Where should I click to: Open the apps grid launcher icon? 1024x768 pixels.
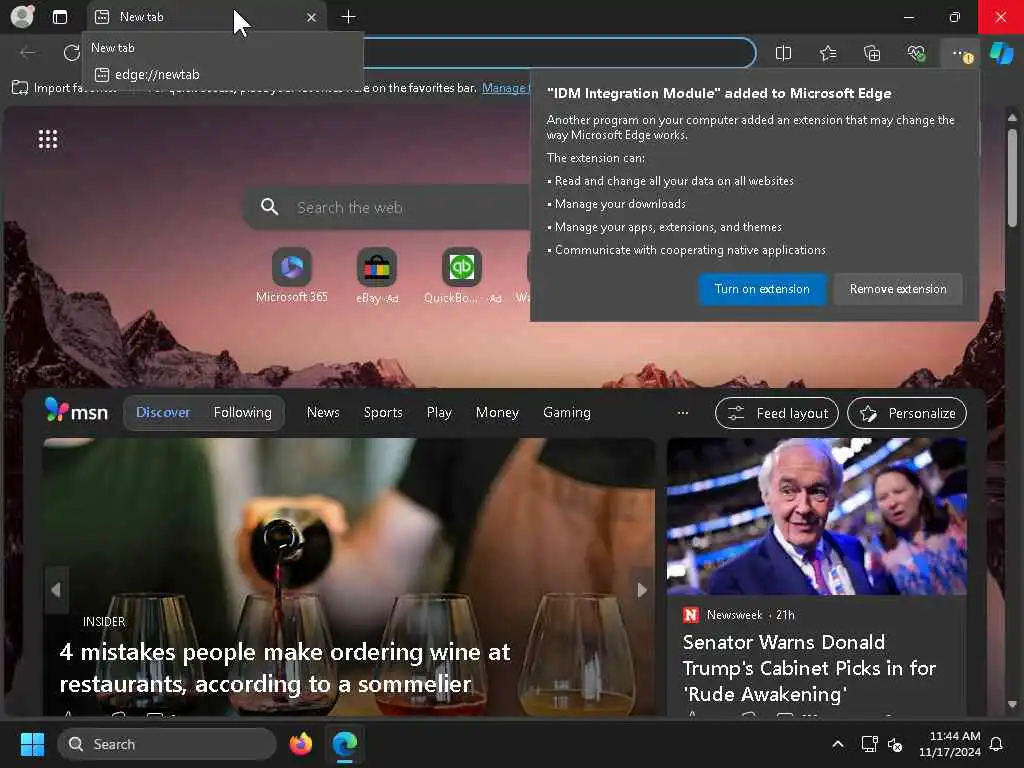tap(48, 139)
